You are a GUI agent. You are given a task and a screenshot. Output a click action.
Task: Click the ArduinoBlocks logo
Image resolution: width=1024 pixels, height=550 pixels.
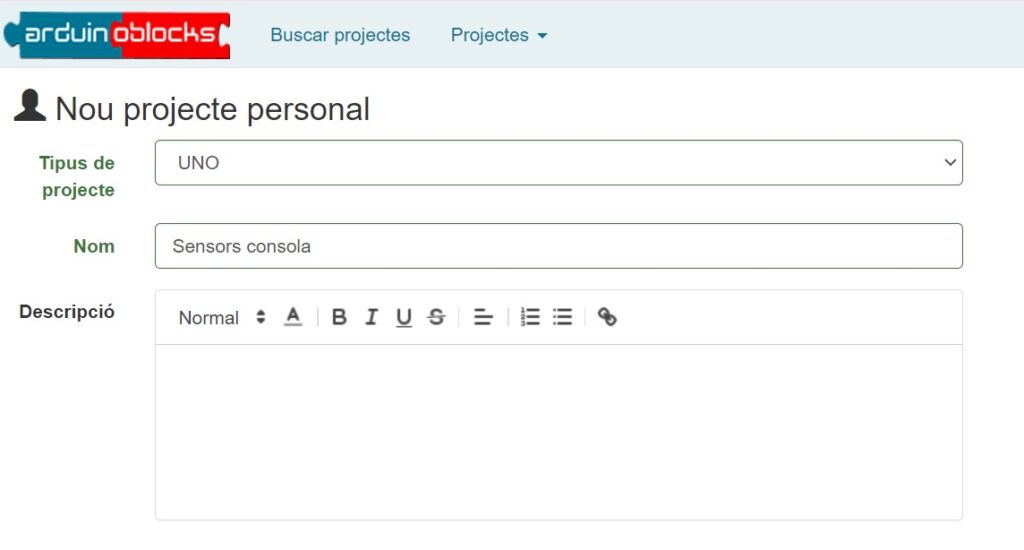117,35
